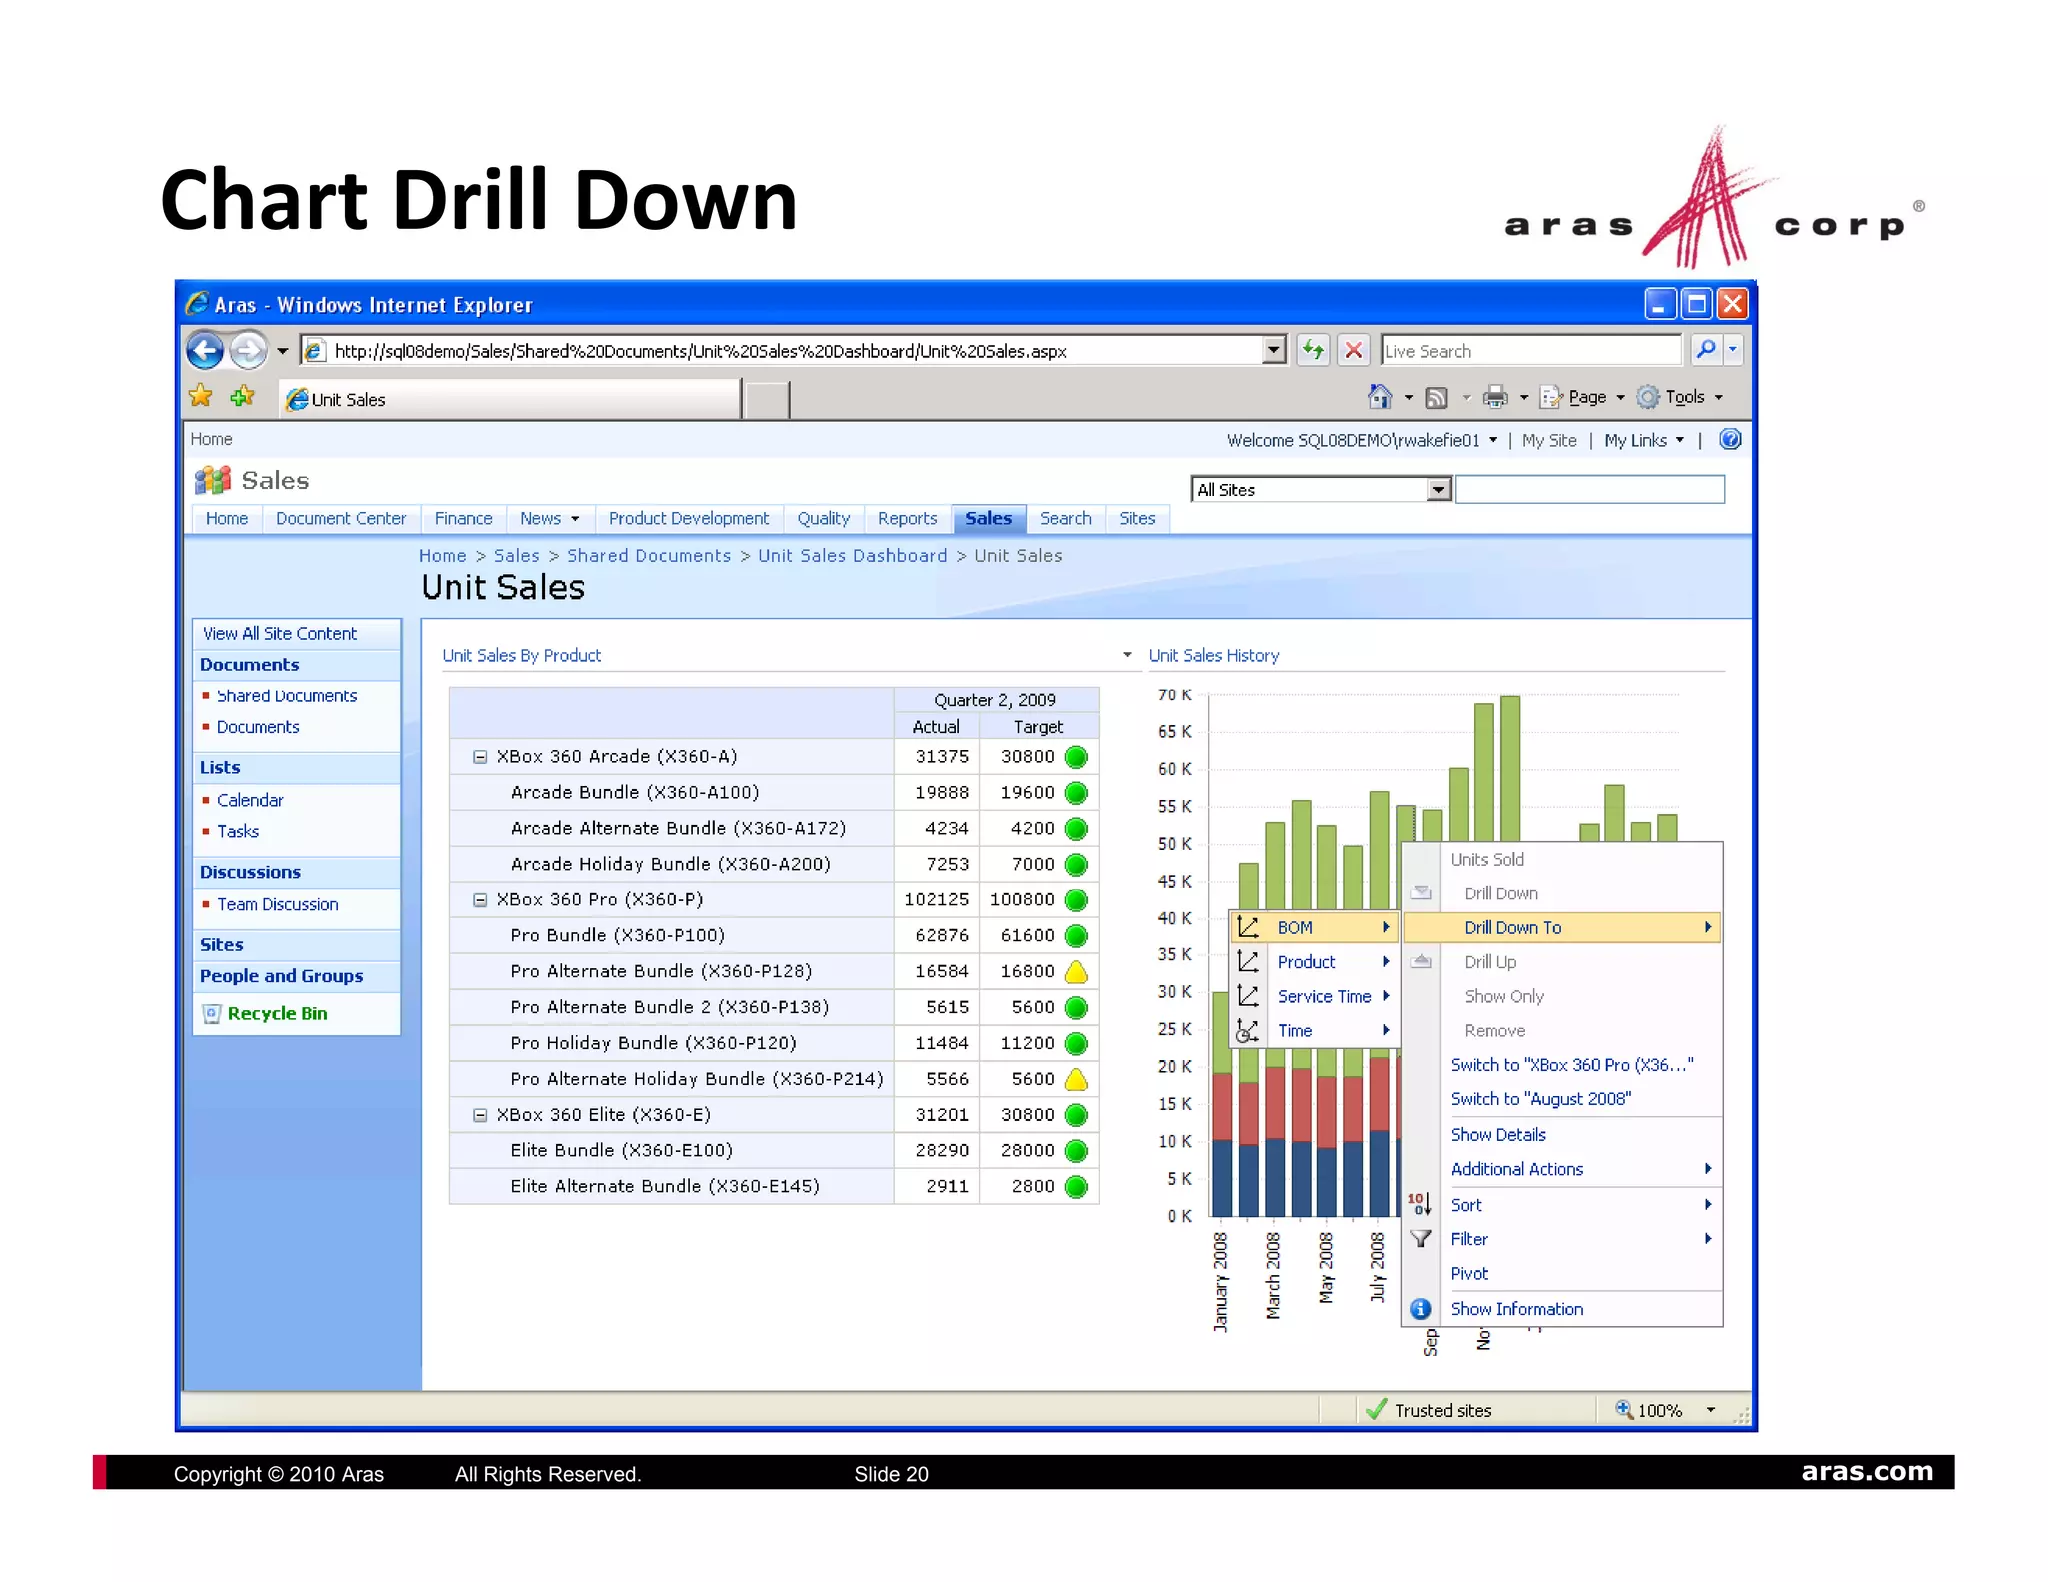Collapse the XBox 360 Elite row

point(480,1115)
